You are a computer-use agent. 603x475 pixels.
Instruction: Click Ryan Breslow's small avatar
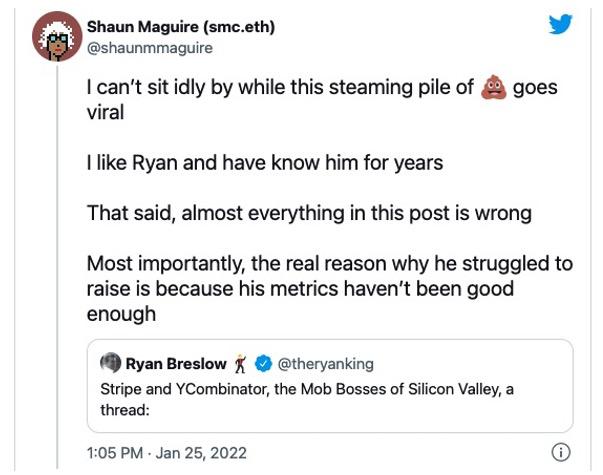tap(109, 362)
